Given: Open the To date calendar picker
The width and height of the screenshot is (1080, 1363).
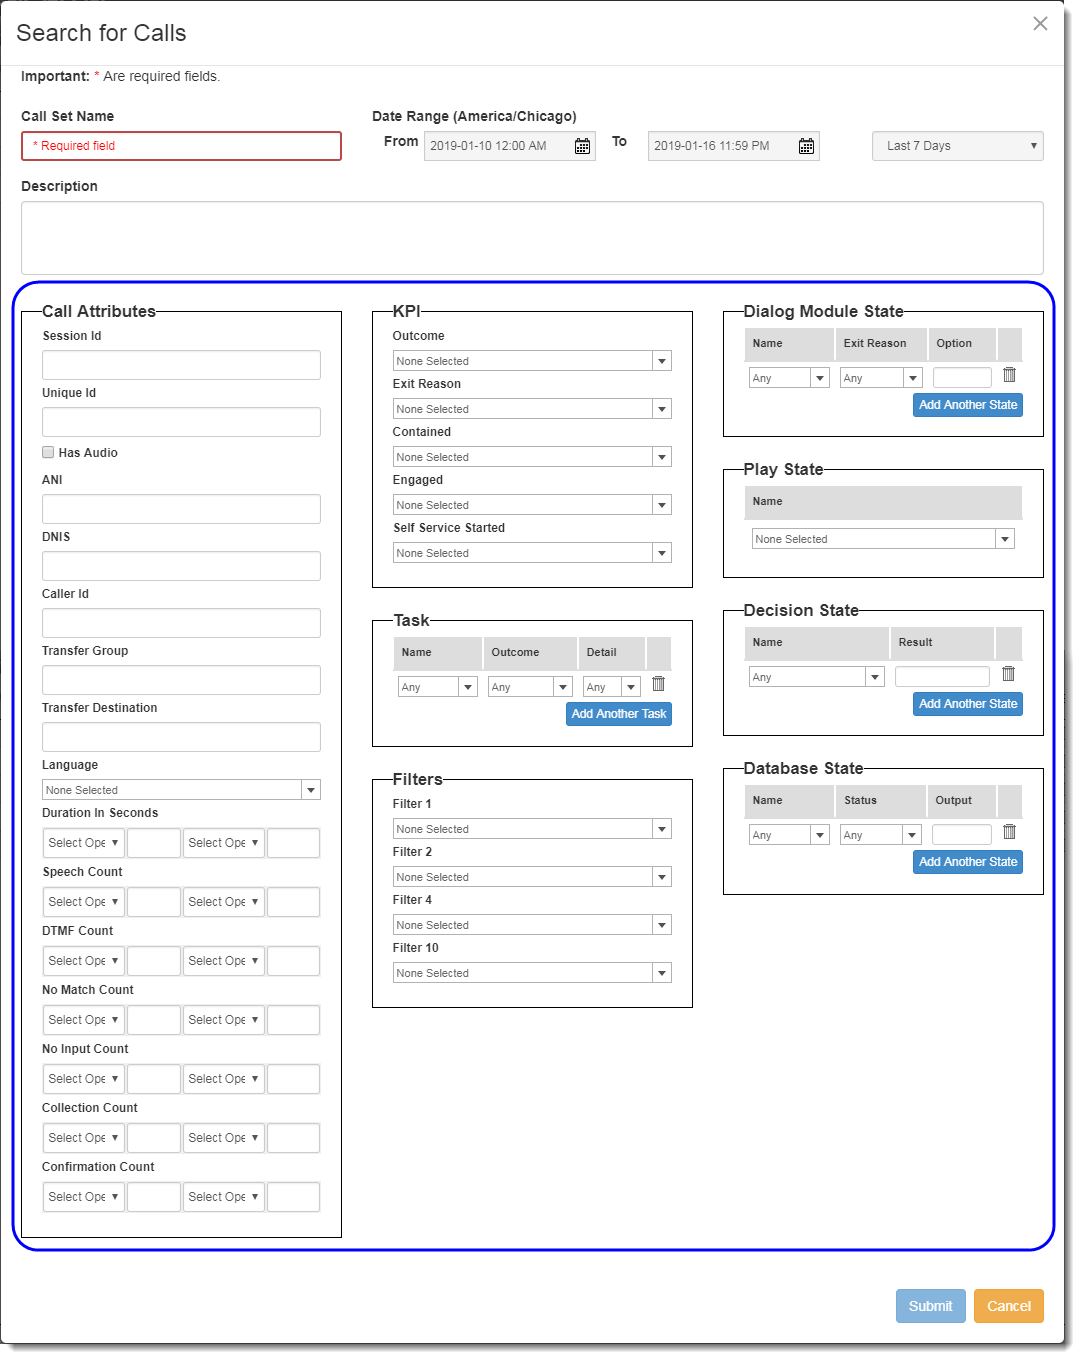Looking at the screenshot, I should (806, 147).
